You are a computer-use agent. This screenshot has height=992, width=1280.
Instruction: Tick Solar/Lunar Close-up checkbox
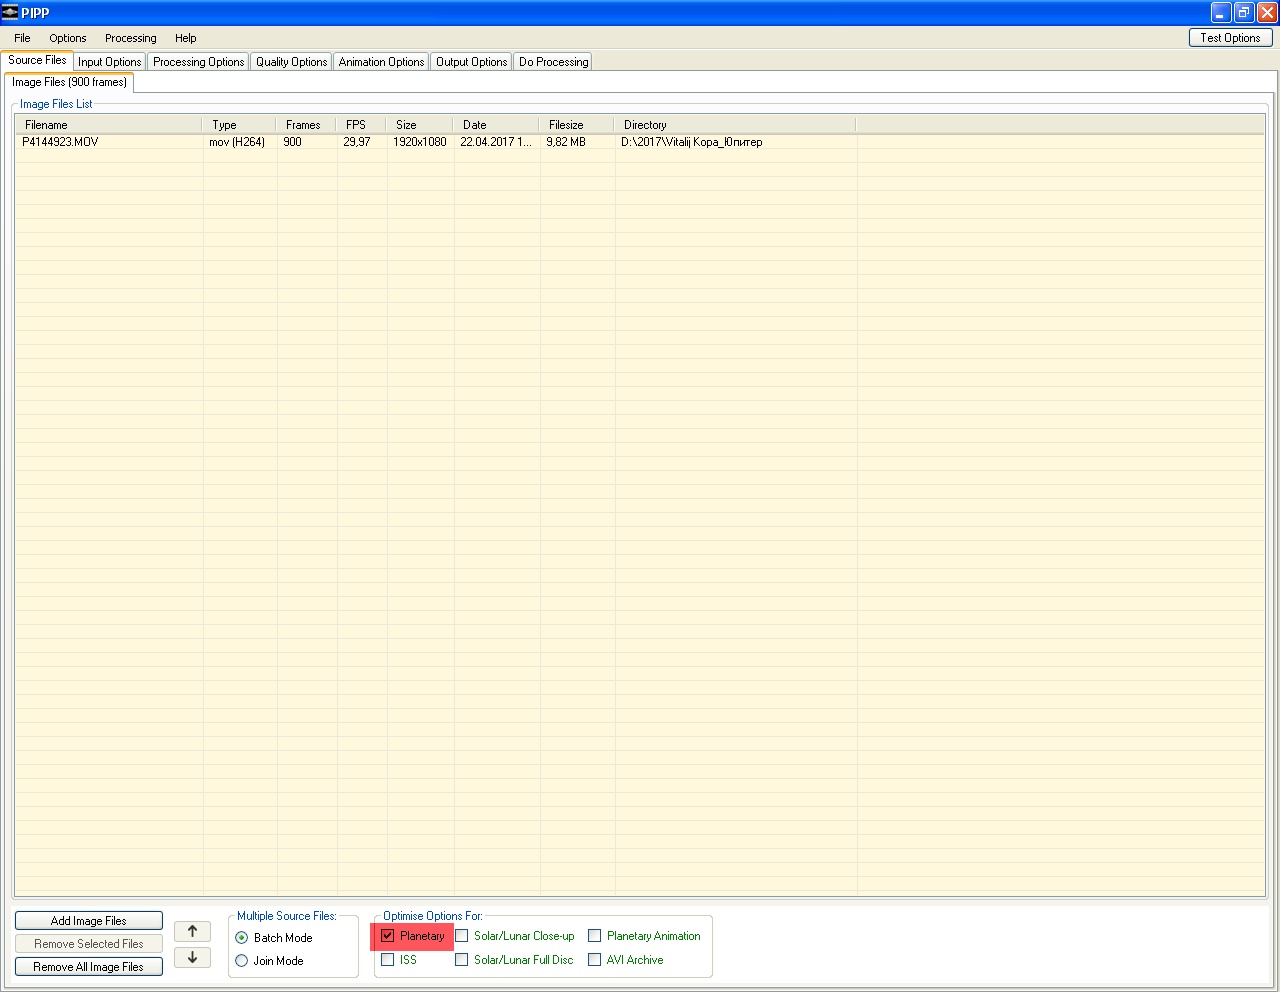[x=462, y=936]
